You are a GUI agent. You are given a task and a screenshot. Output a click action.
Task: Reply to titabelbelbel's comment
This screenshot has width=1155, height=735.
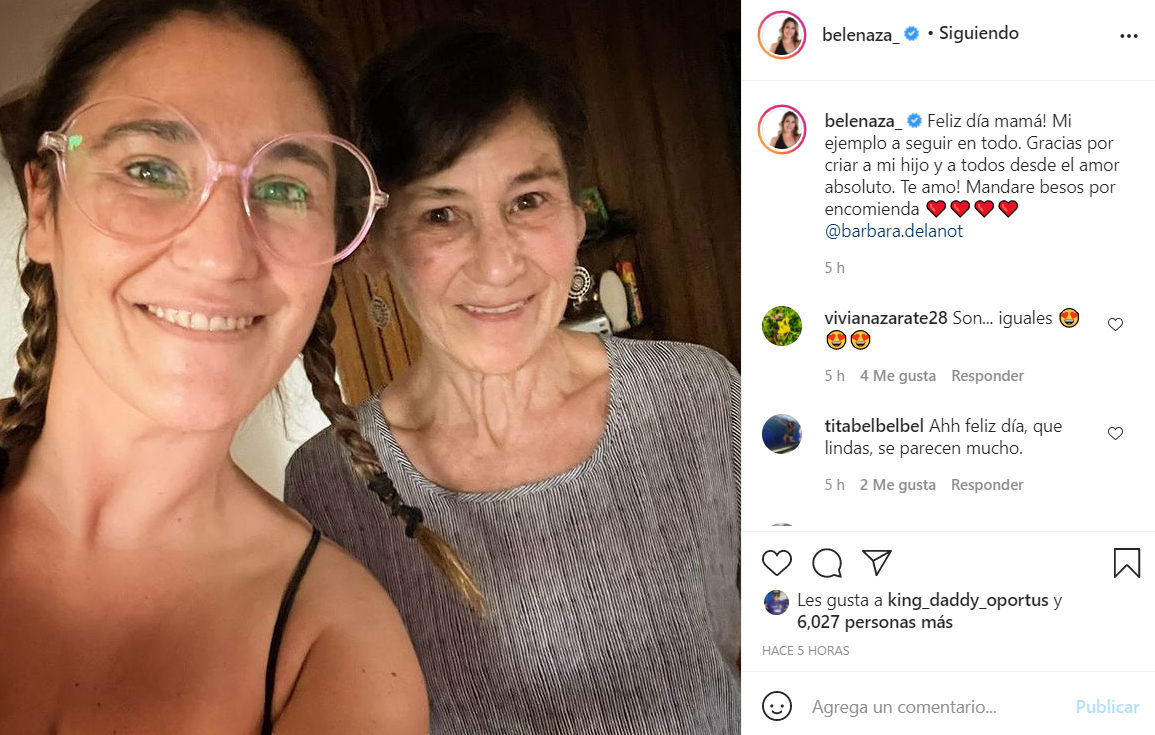point(987,485)
